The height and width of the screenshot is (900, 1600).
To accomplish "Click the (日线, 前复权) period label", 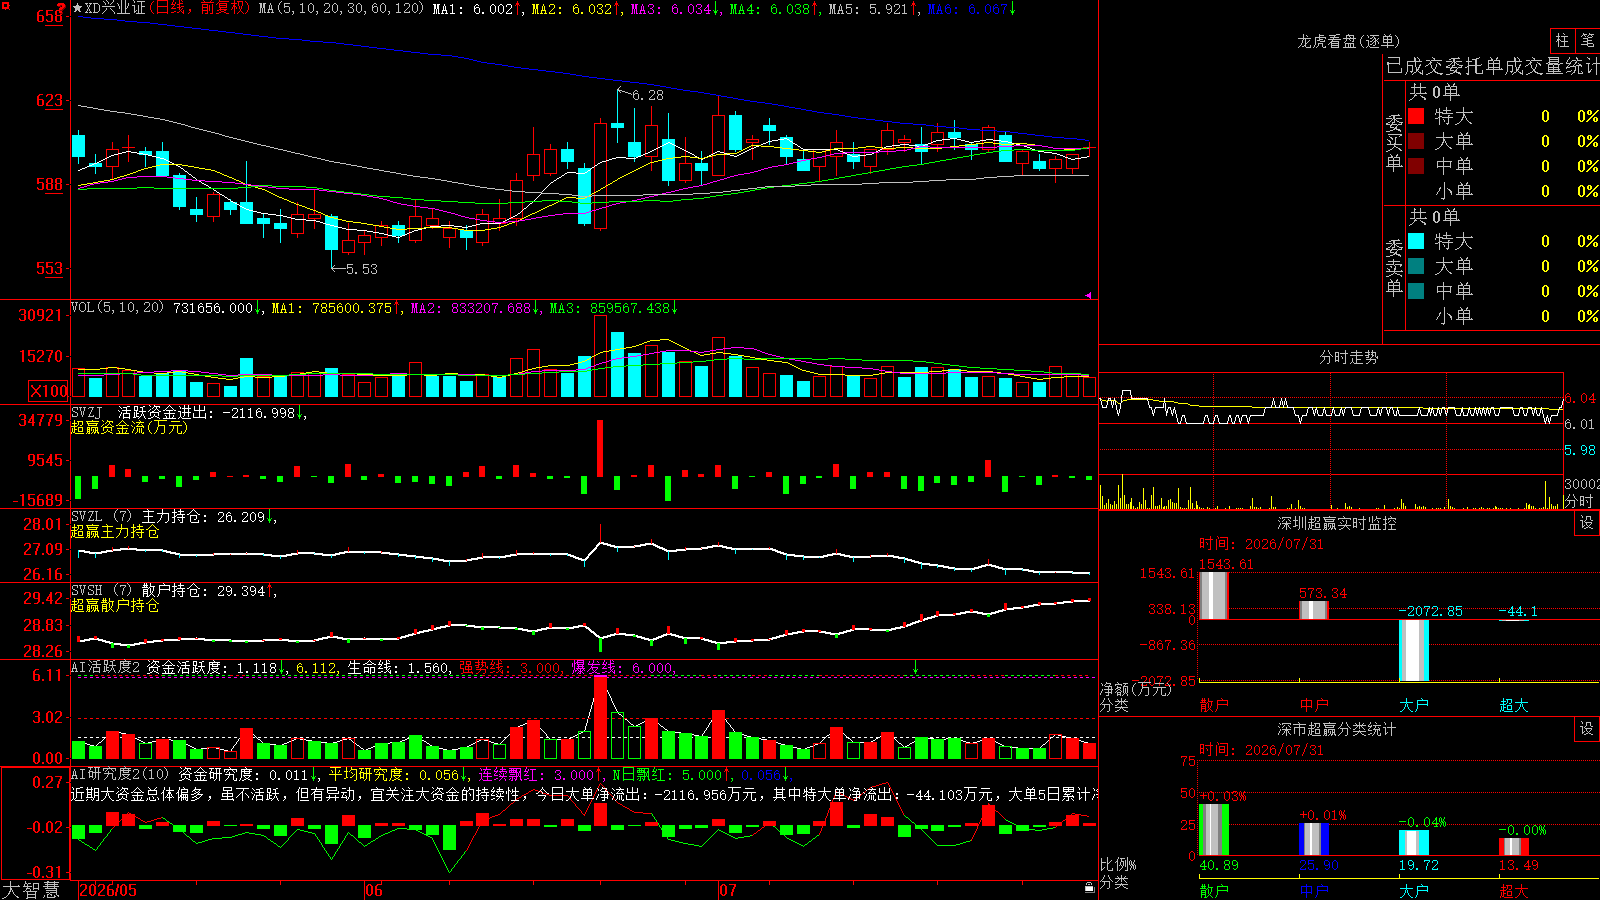I will point(201,8).
